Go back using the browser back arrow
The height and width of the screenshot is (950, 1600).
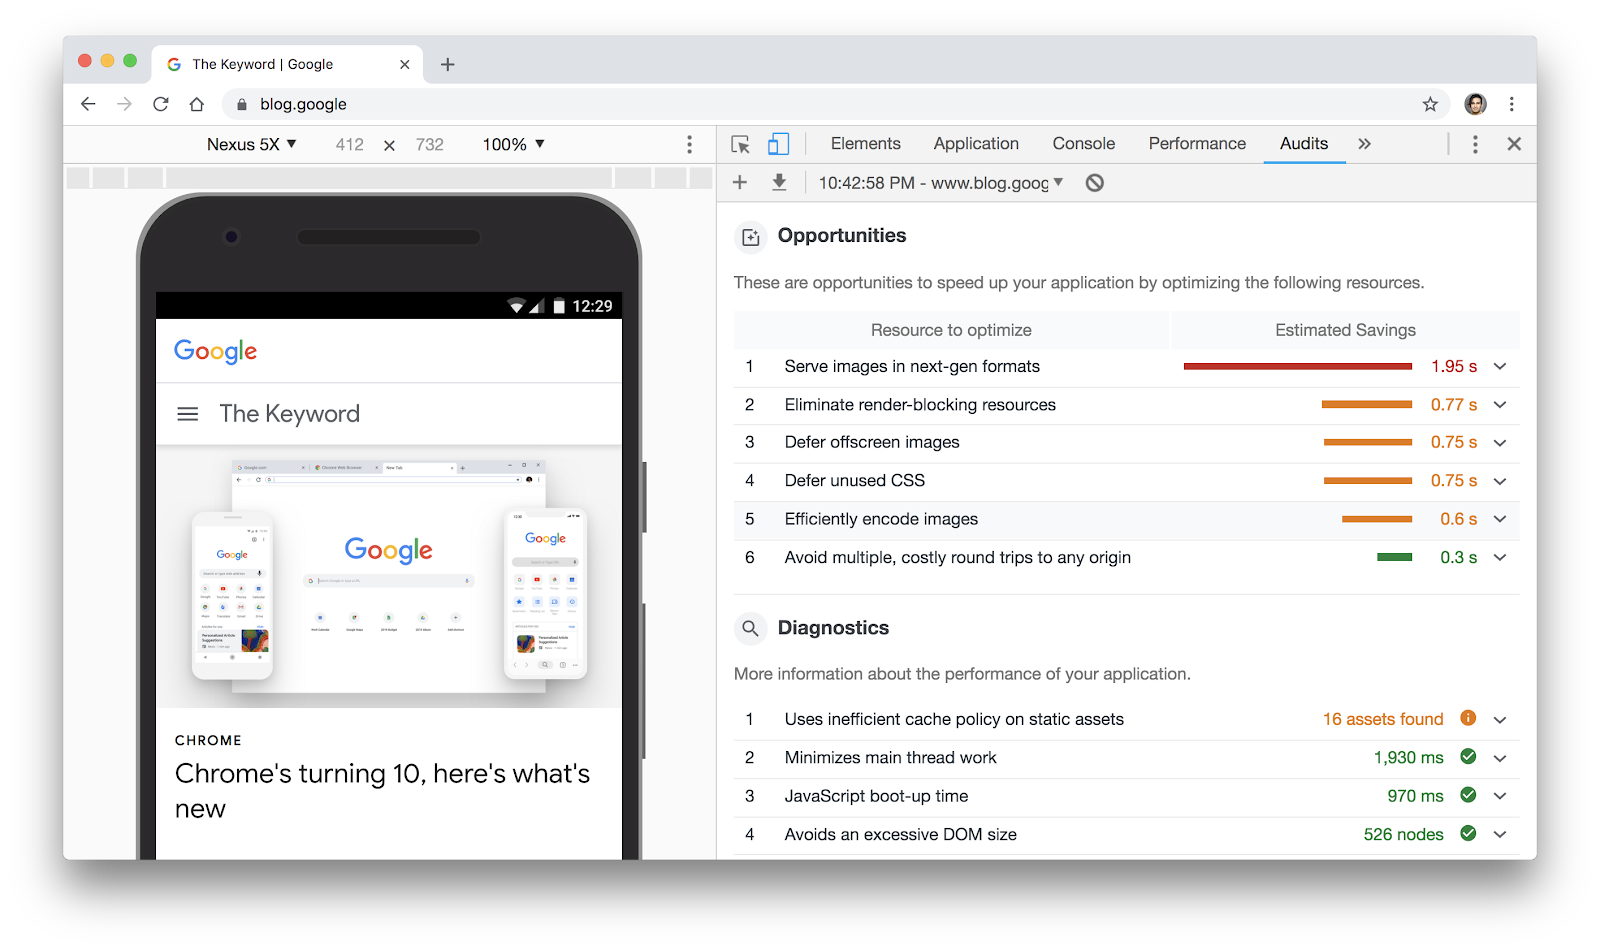[88, 104]
